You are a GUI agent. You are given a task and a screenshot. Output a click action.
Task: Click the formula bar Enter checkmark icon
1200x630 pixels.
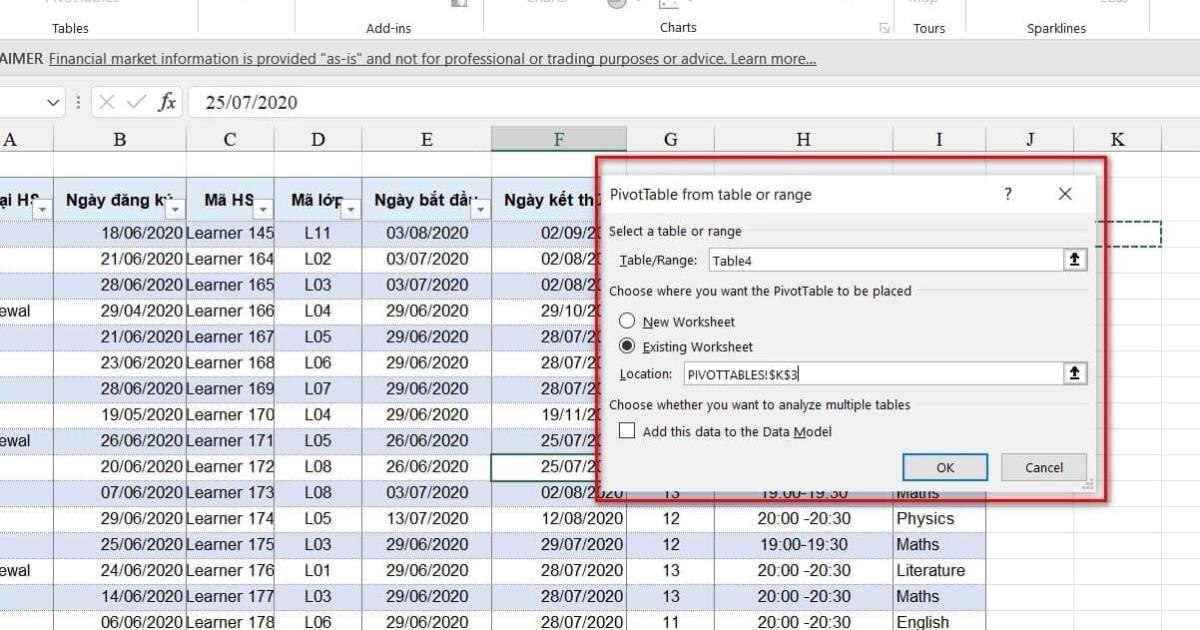pos(137,102)
